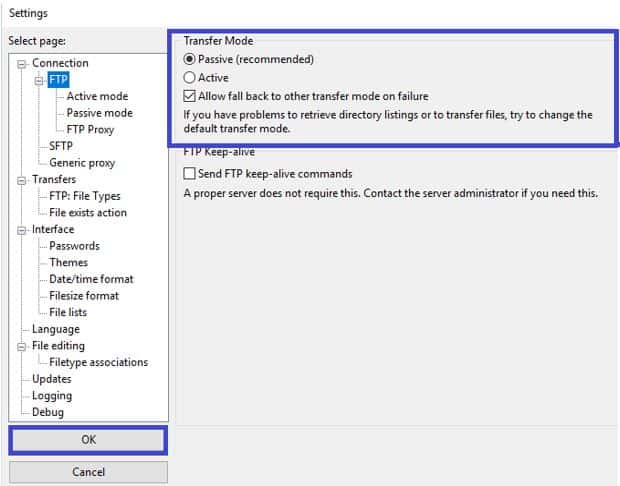The image size is (620, 486).
Task: Open the Passwords settings page
Action: pos(74,246)
